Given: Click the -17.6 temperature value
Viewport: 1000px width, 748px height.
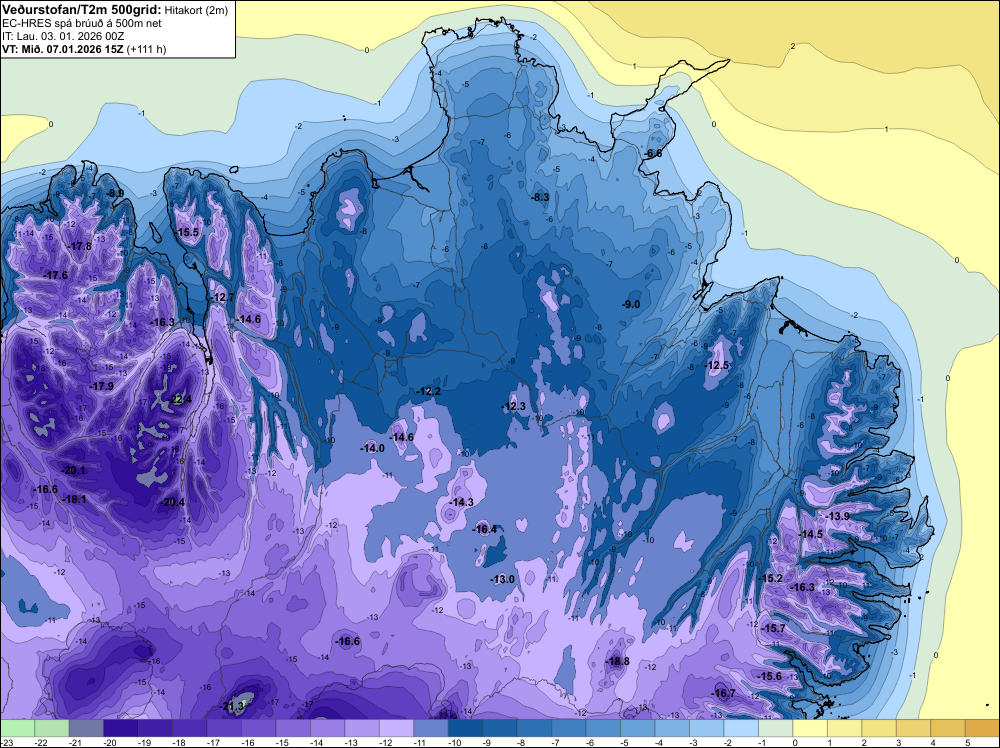Looking at the screenshot, I should 56,275.
